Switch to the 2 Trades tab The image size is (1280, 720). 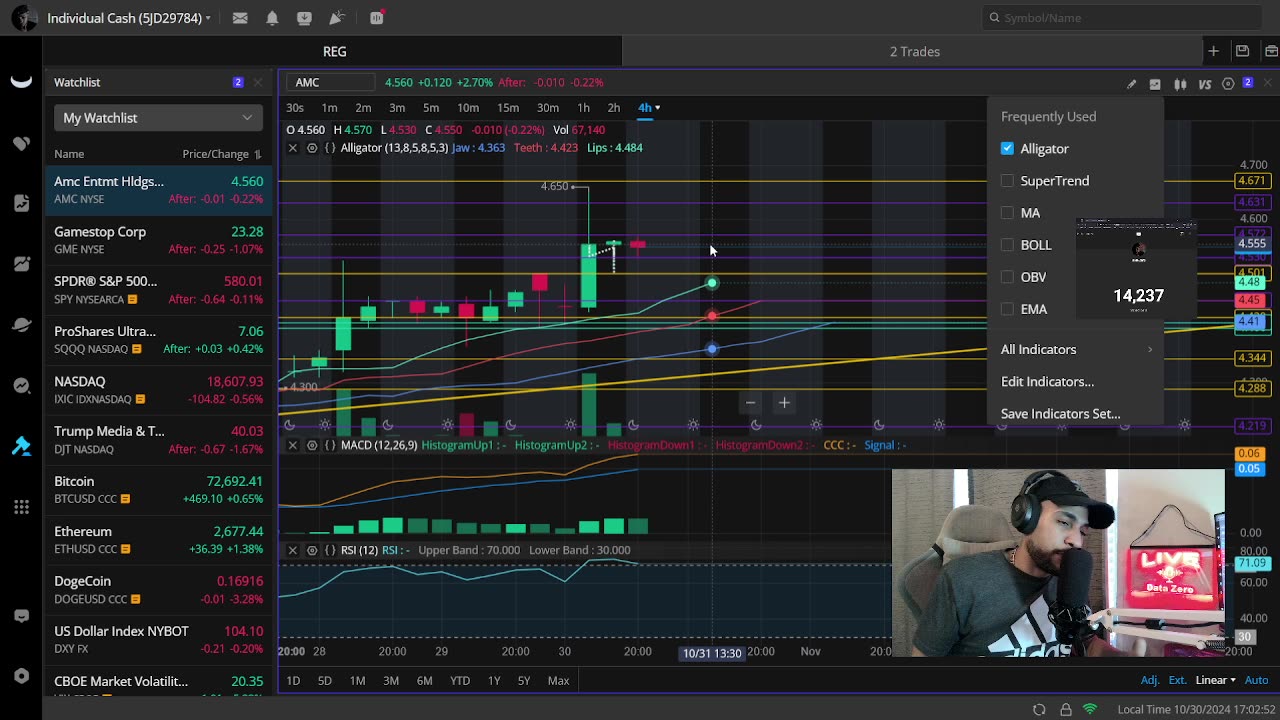[x=914, y=51]
